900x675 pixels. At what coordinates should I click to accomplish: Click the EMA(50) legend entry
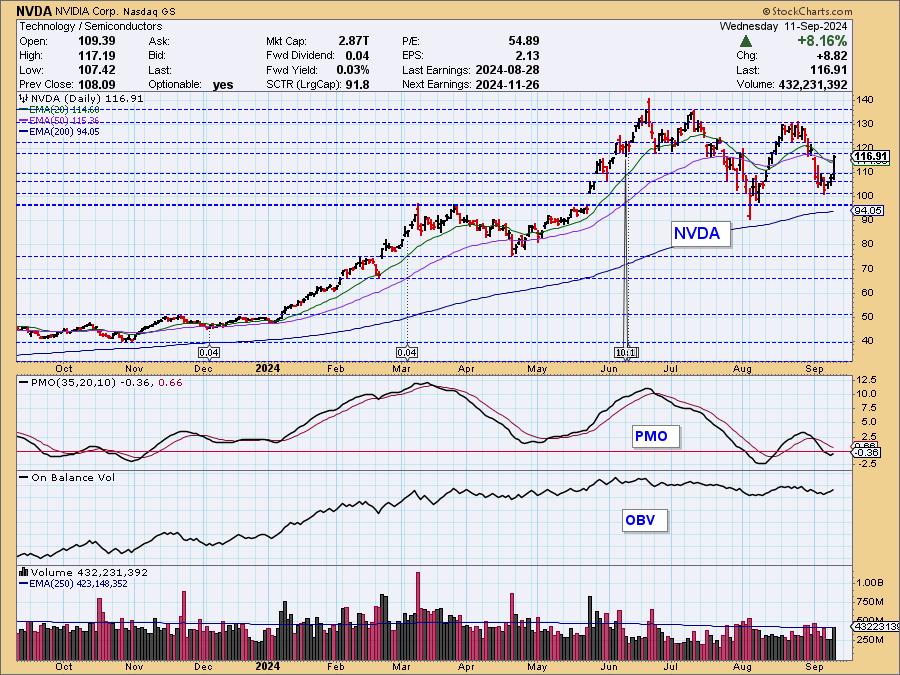click(x=59, y=121)
